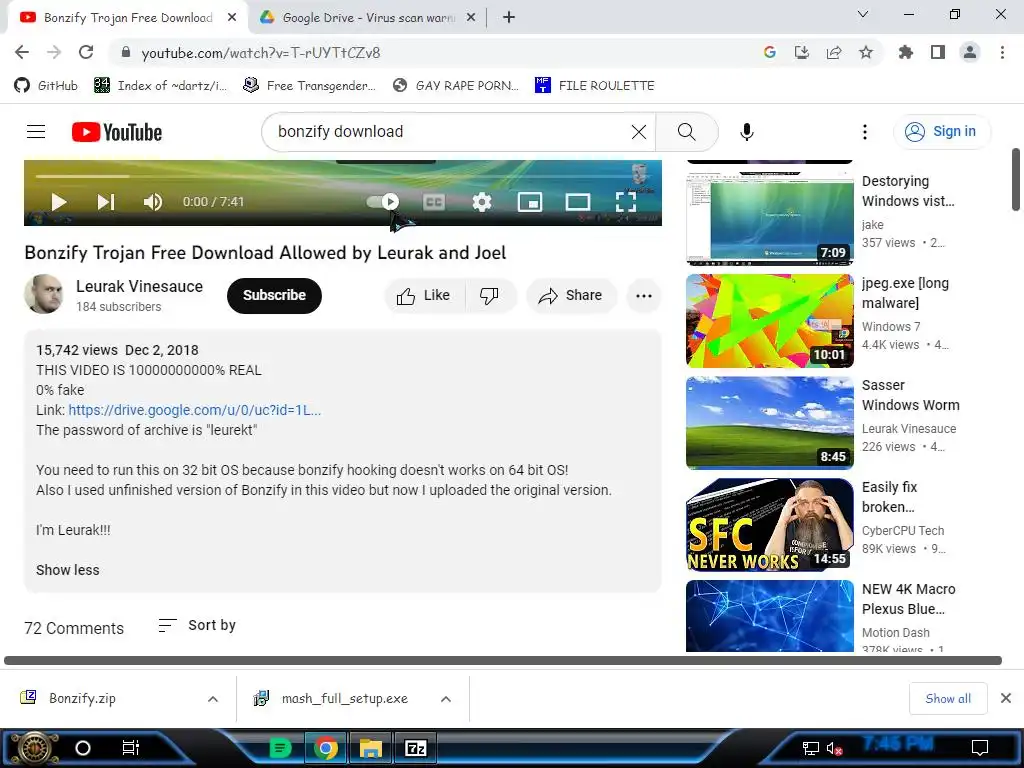Toggle Chrome side panel

click(x=938, y=52)
